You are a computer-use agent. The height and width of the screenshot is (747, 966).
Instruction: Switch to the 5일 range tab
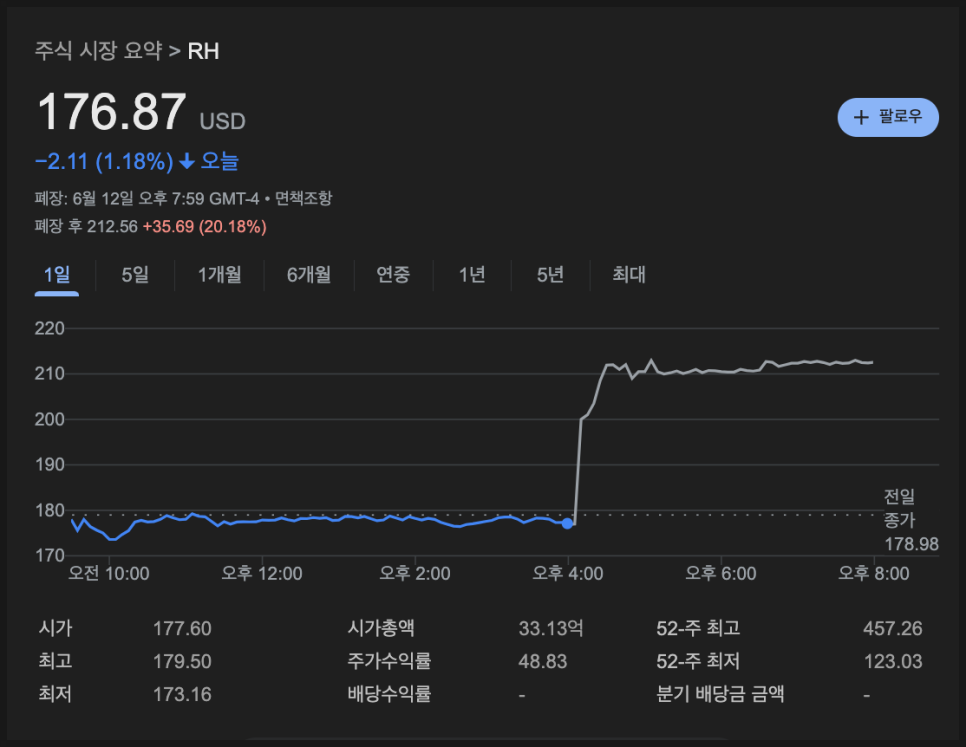click(136, 275)
